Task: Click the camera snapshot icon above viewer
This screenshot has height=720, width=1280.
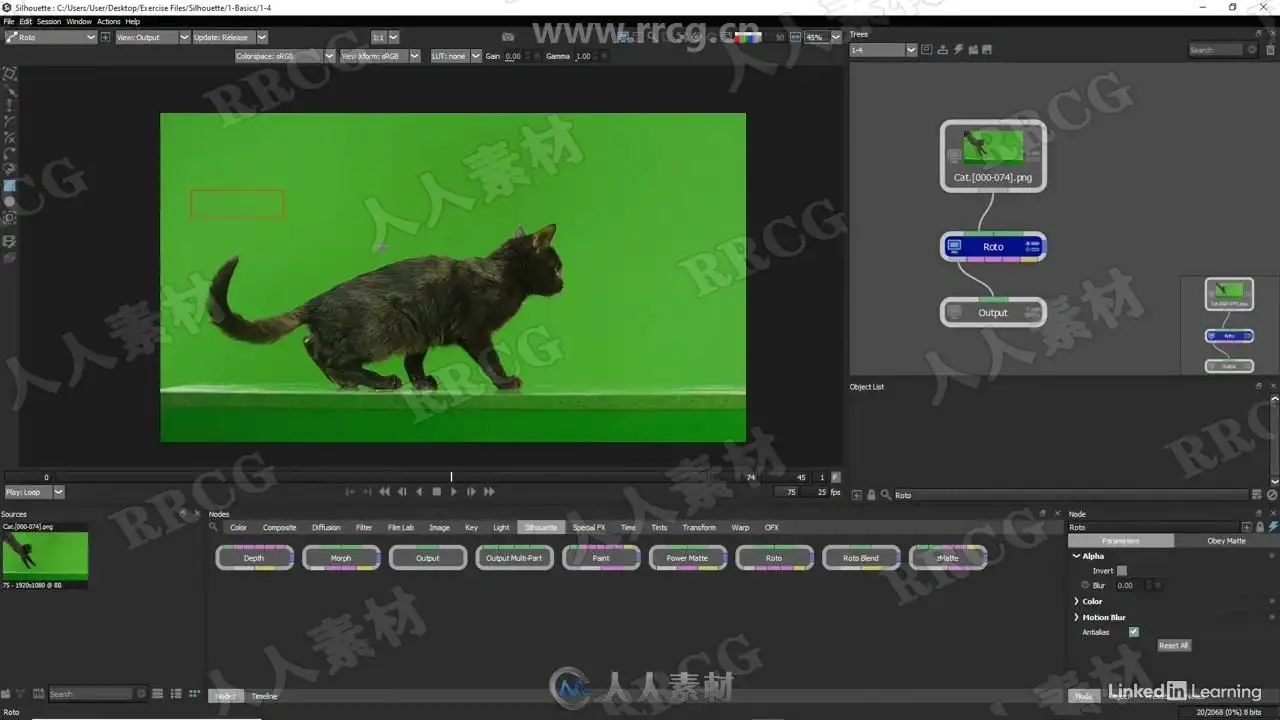Action: (x=509, y=37)
